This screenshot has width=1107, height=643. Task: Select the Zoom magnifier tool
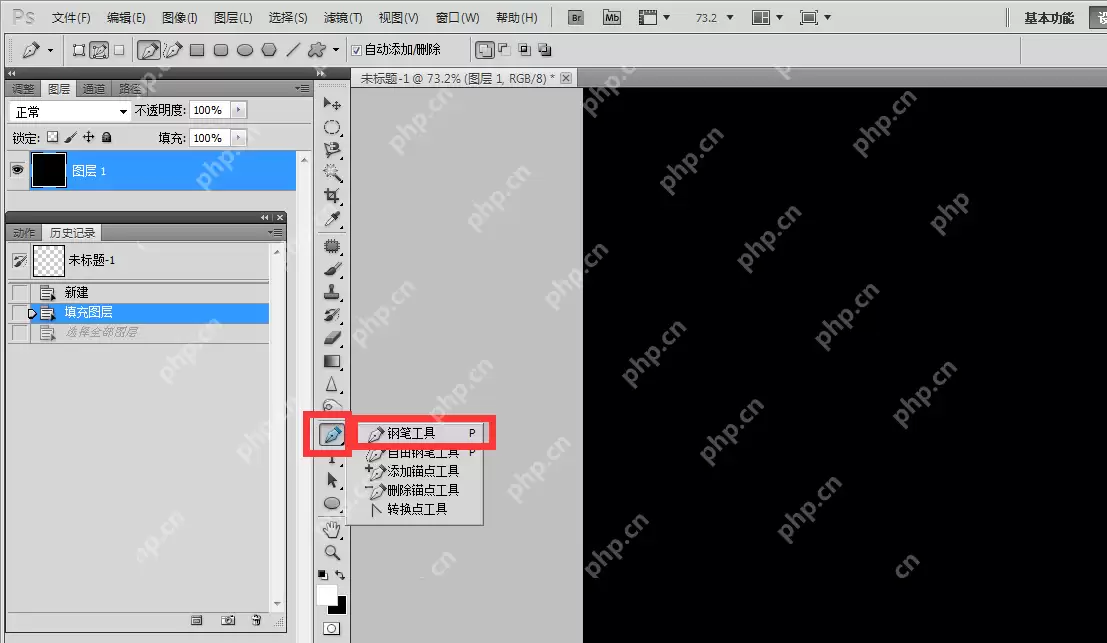(332, 552)
